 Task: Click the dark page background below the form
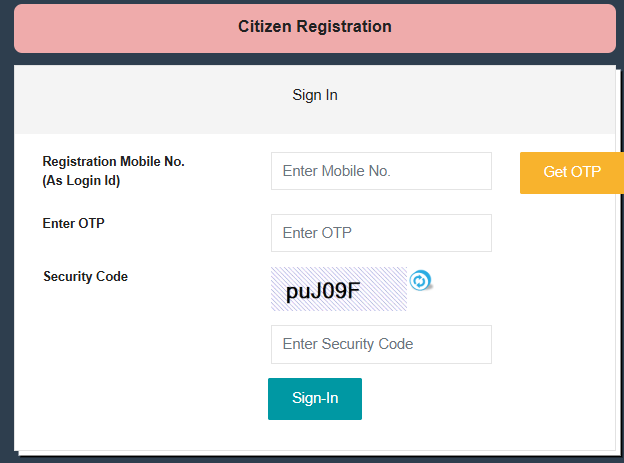(x=300, y=459)
